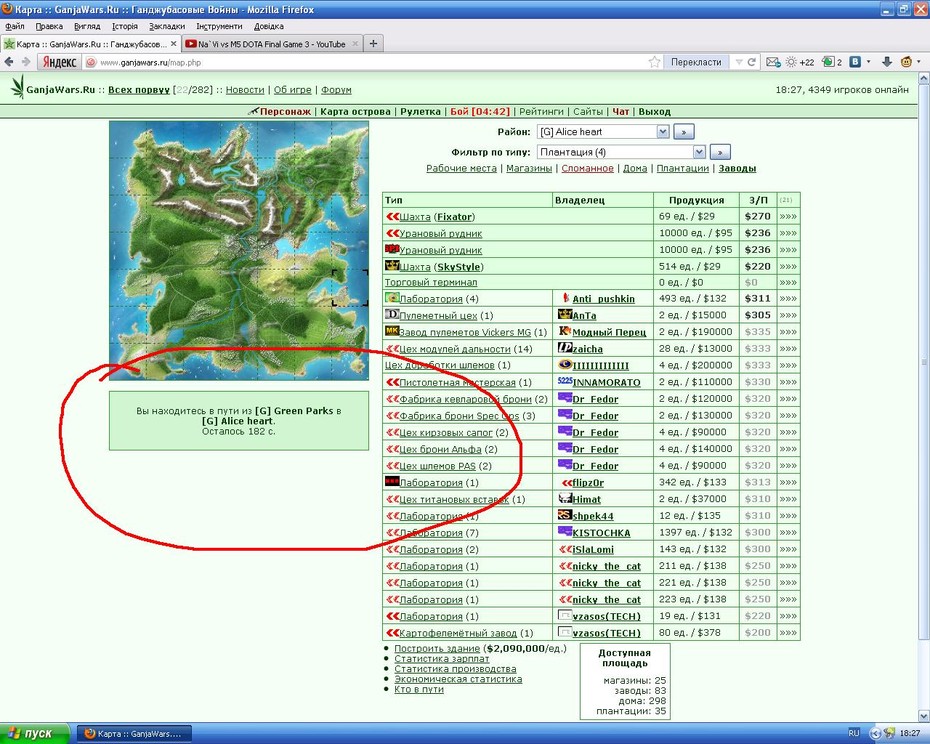Open the Закладки menu
The width and height of the screenshot is (930, 744).
tap(167, 26)
